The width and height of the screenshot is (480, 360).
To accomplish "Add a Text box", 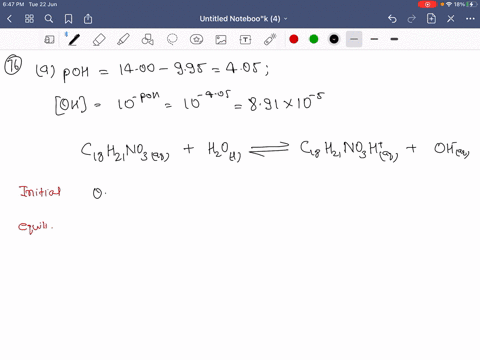I will 245,40.
